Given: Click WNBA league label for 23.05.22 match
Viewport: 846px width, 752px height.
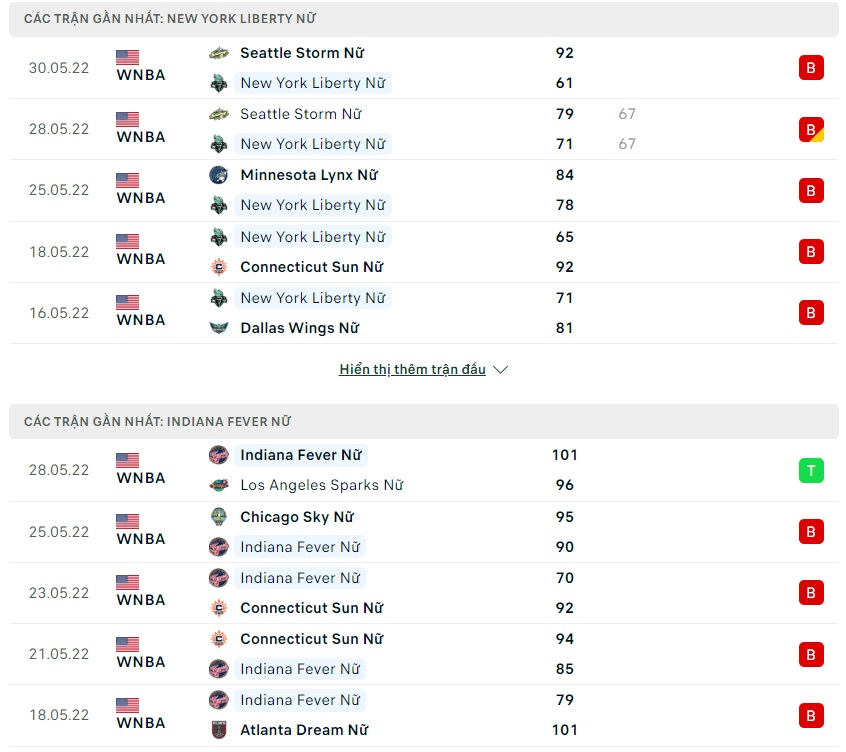Looking at the screenshot, I should pyautogui.click(x=141, y=600).
